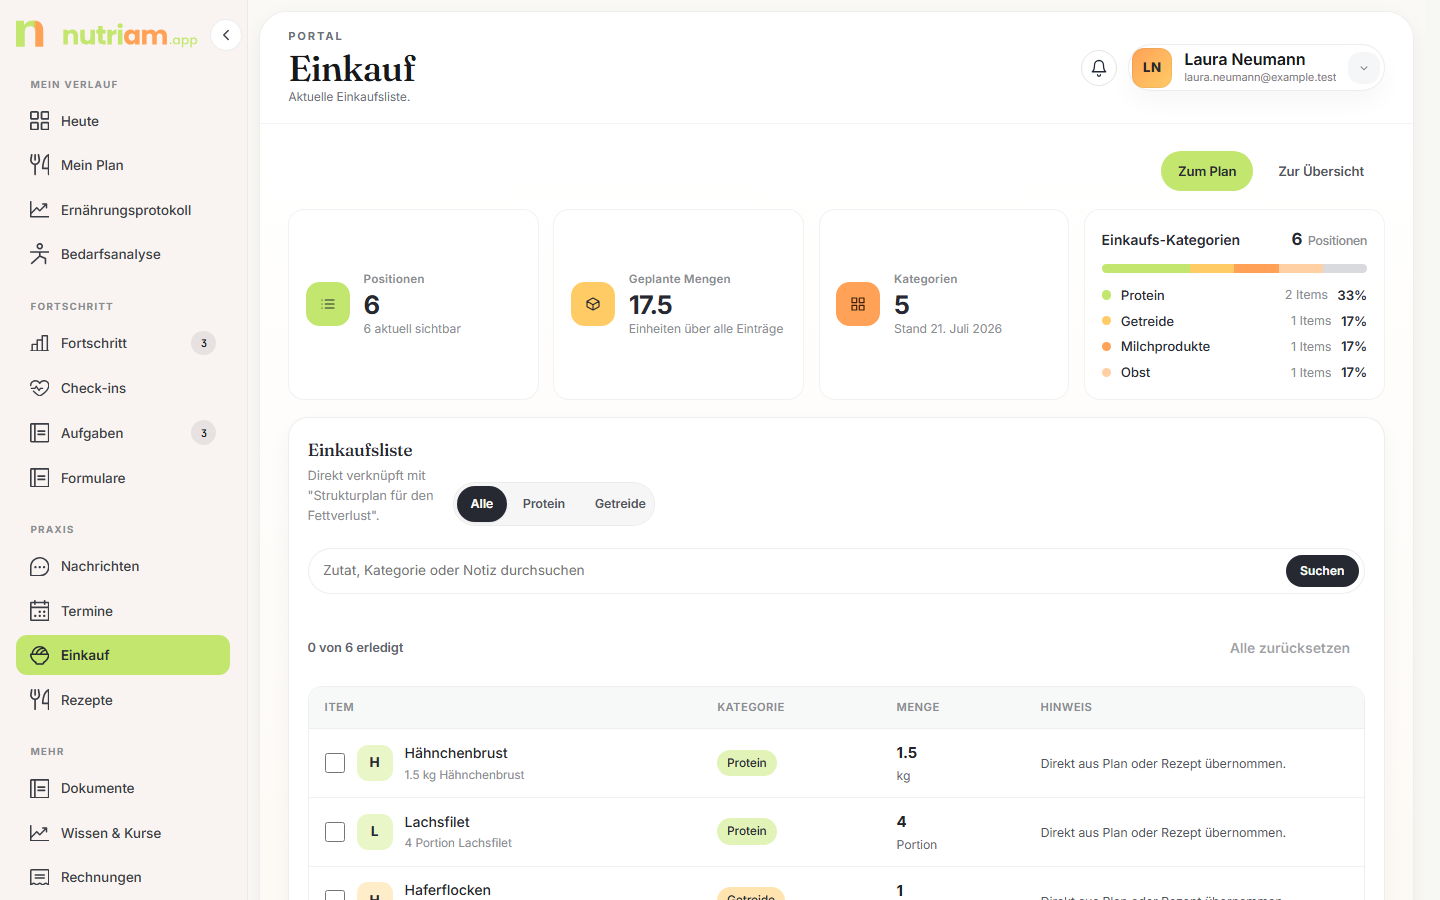This screenshot has width=1440, height=900.
Task: Click the Getreide category legend row
Action: (1234, 321)
